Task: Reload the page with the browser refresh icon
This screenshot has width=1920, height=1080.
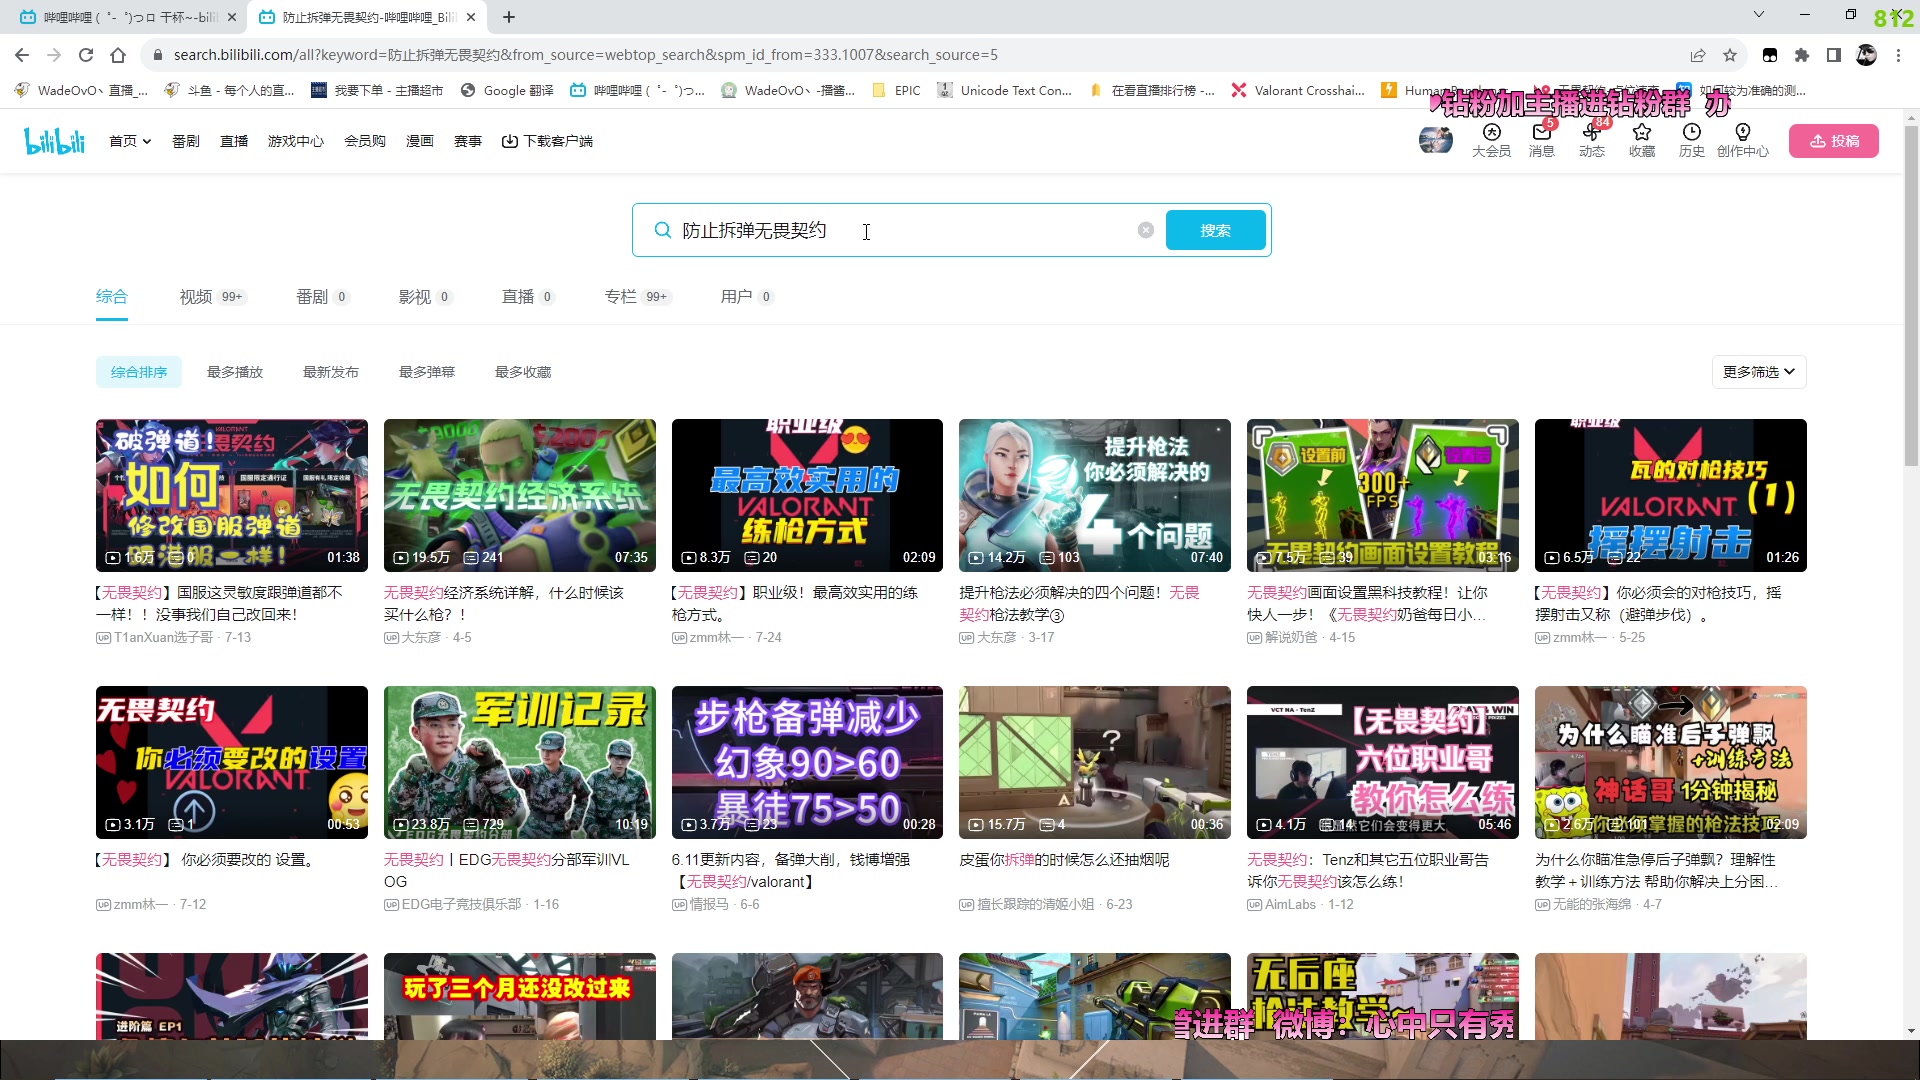Action: click(86, 55)
